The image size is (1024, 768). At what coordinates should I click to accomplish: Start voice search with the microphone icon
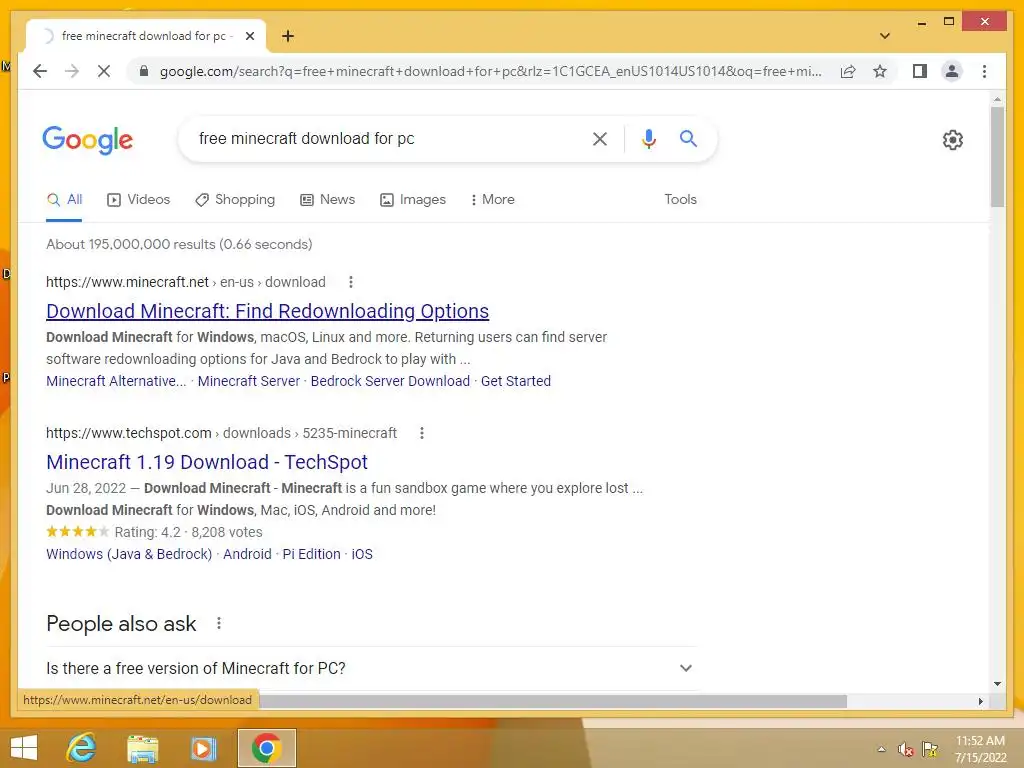click(648, 138)
